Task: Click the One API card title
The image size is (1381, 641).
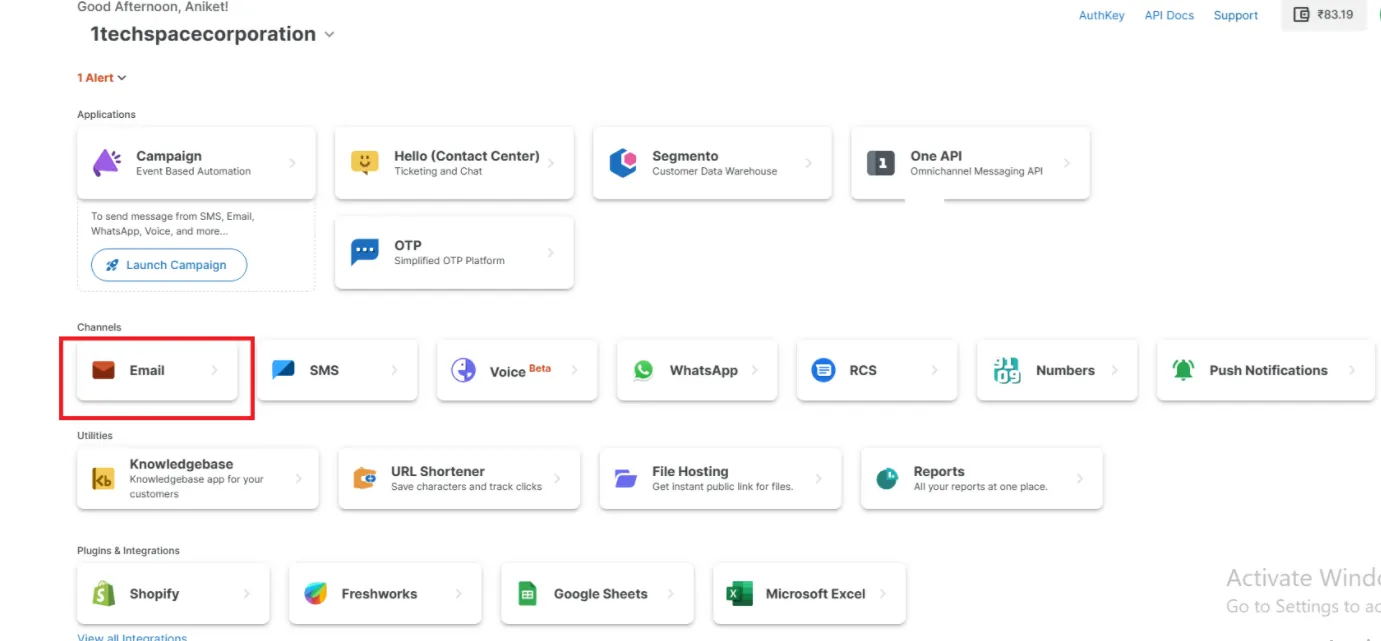Action: 936,156
